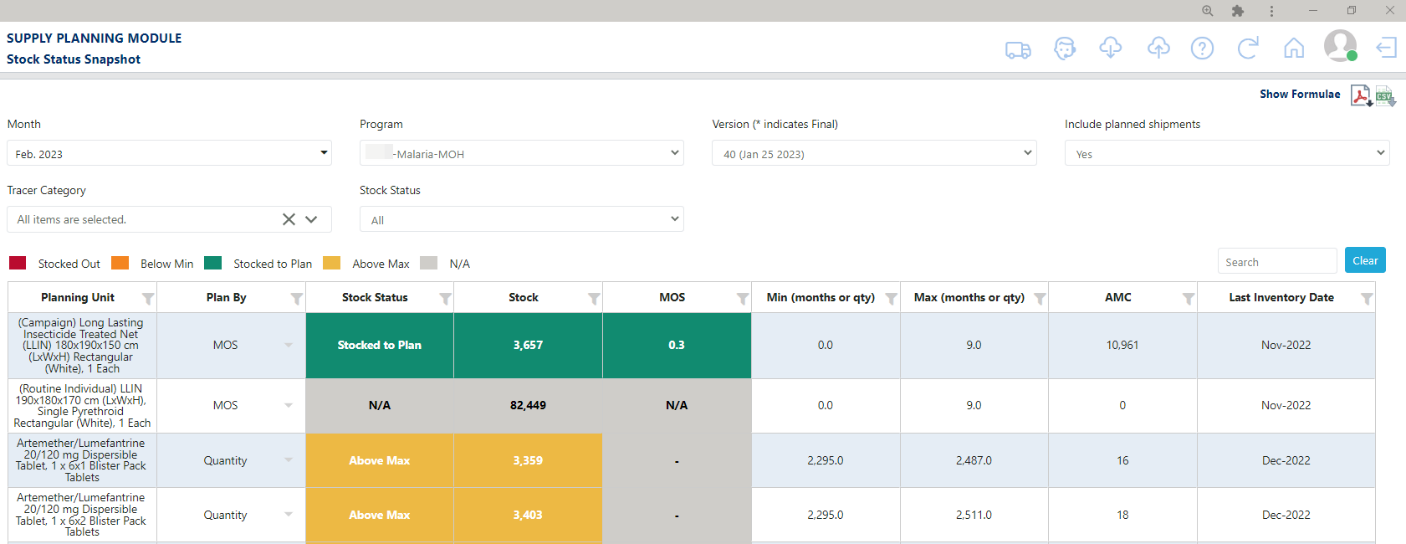Click the stock value 3,403
Viewport: 1406px width, 544px height.
point(527,514)
